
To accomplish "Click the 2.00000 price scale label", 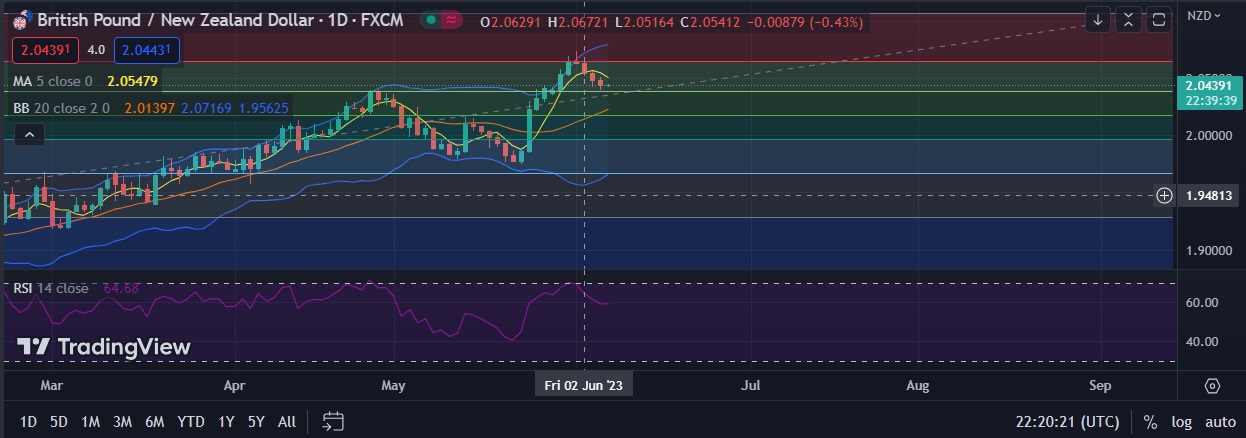I will pos(1210,135).
